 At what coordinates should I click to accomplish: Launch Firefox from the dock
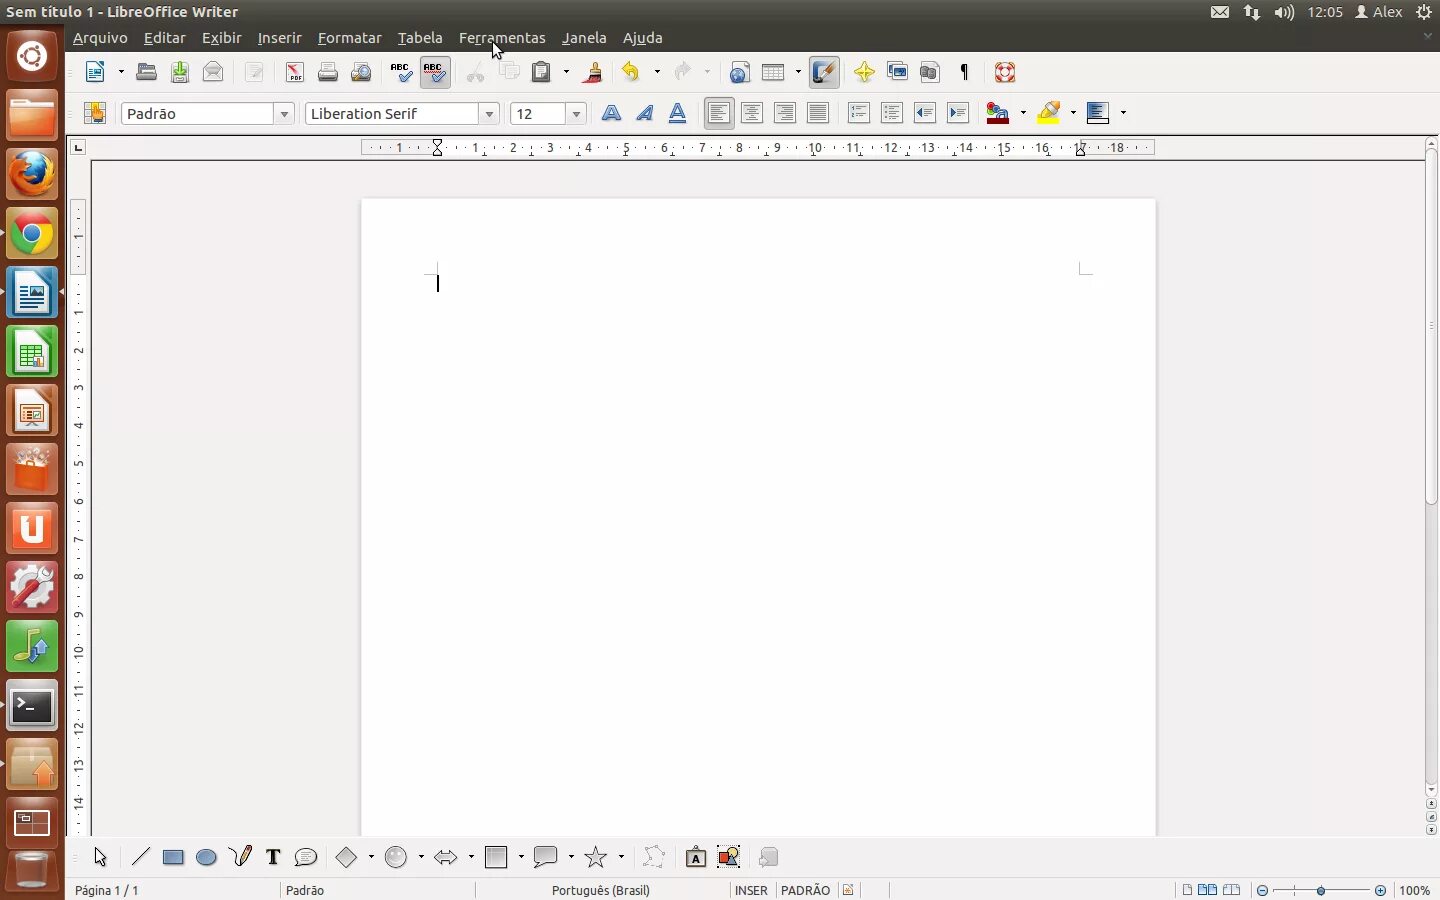tap(32, 173)
